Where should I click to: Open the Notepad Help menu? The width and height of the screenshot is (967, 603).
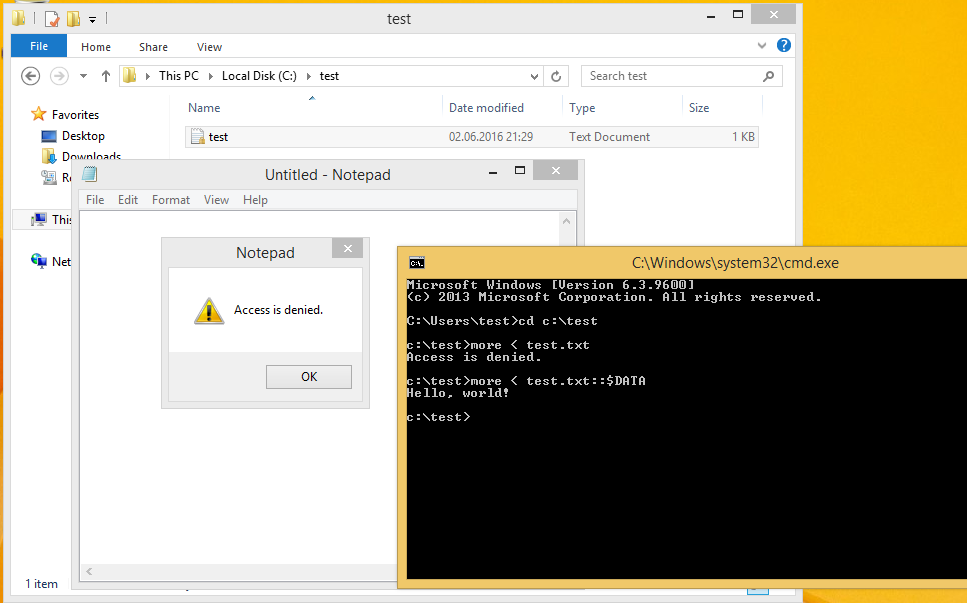pyautogui.click(x=255, y=200)
